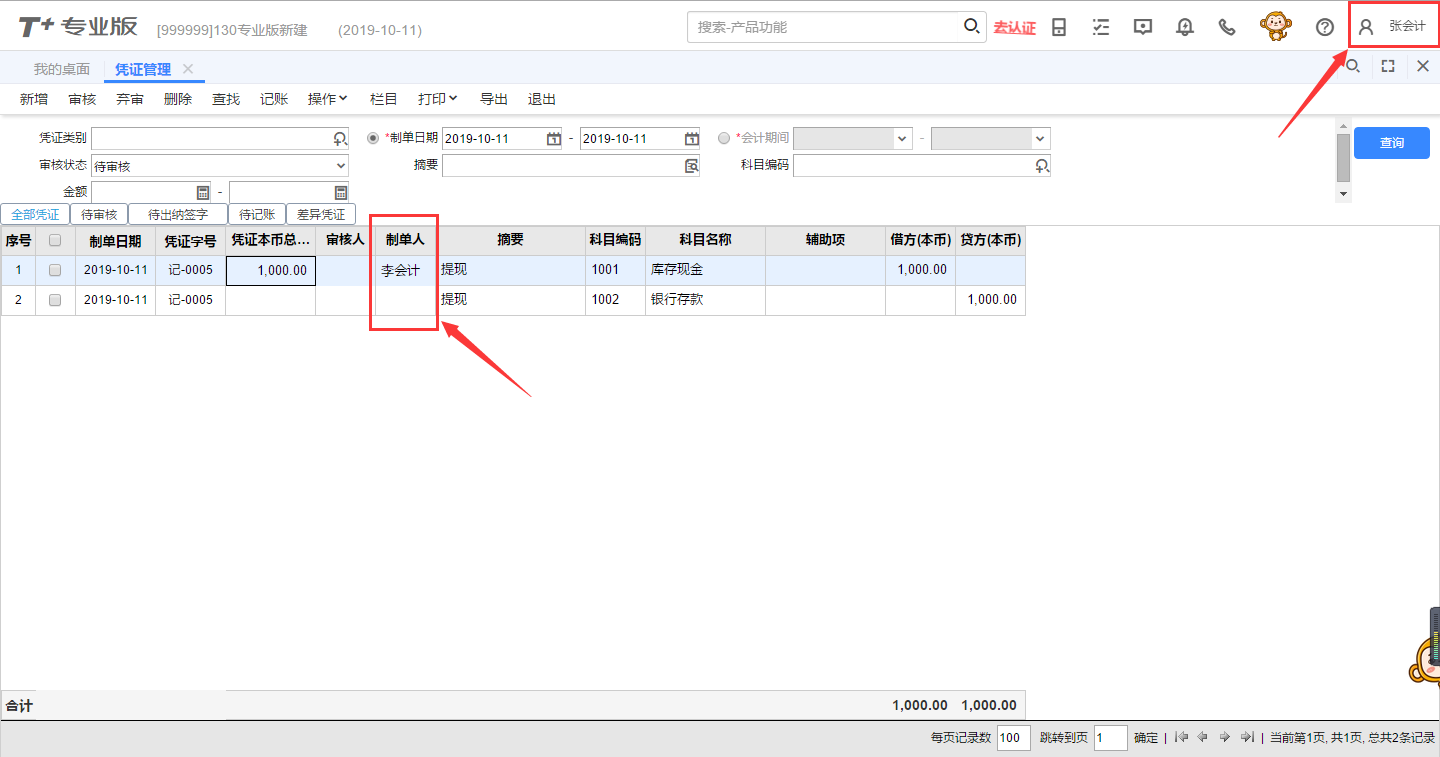Select the 待记账 filter tab
The image size is (1440, 757).
tap(257, 214)
